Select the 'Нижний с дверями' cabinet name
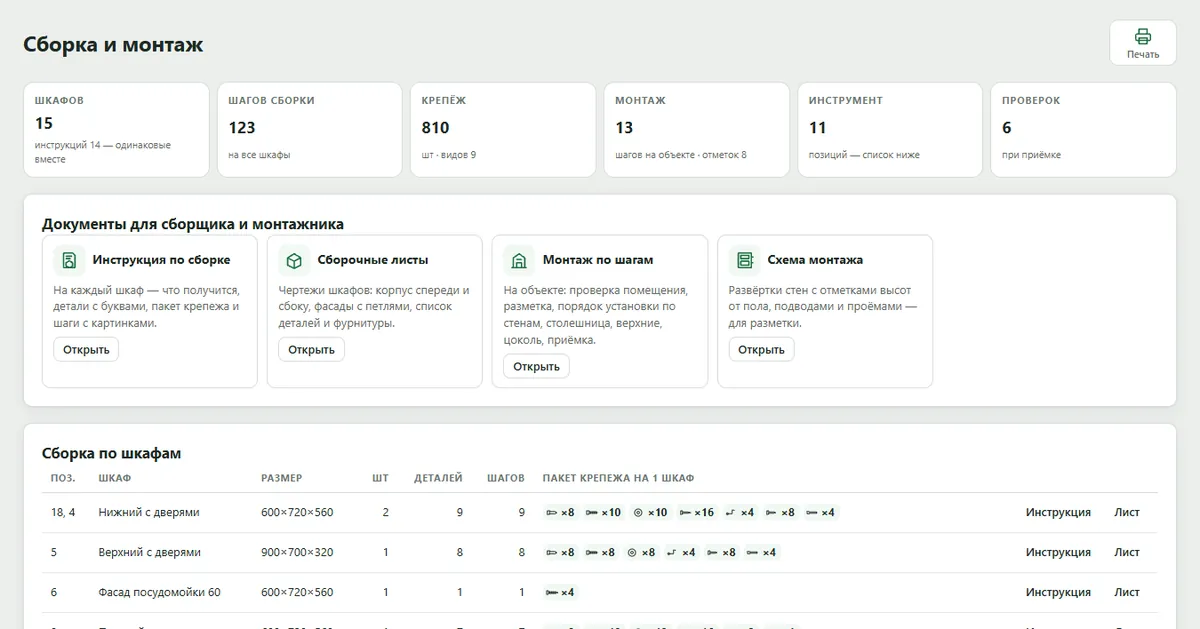 click(149, 512)
